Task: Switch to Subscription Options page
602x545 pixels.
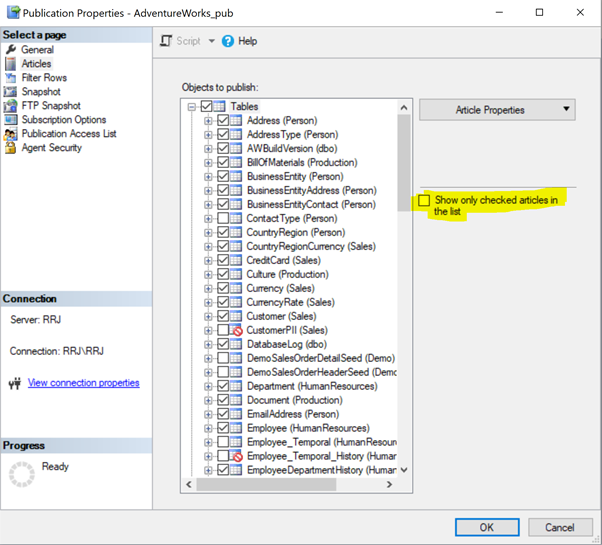Action: pos(64,120)
